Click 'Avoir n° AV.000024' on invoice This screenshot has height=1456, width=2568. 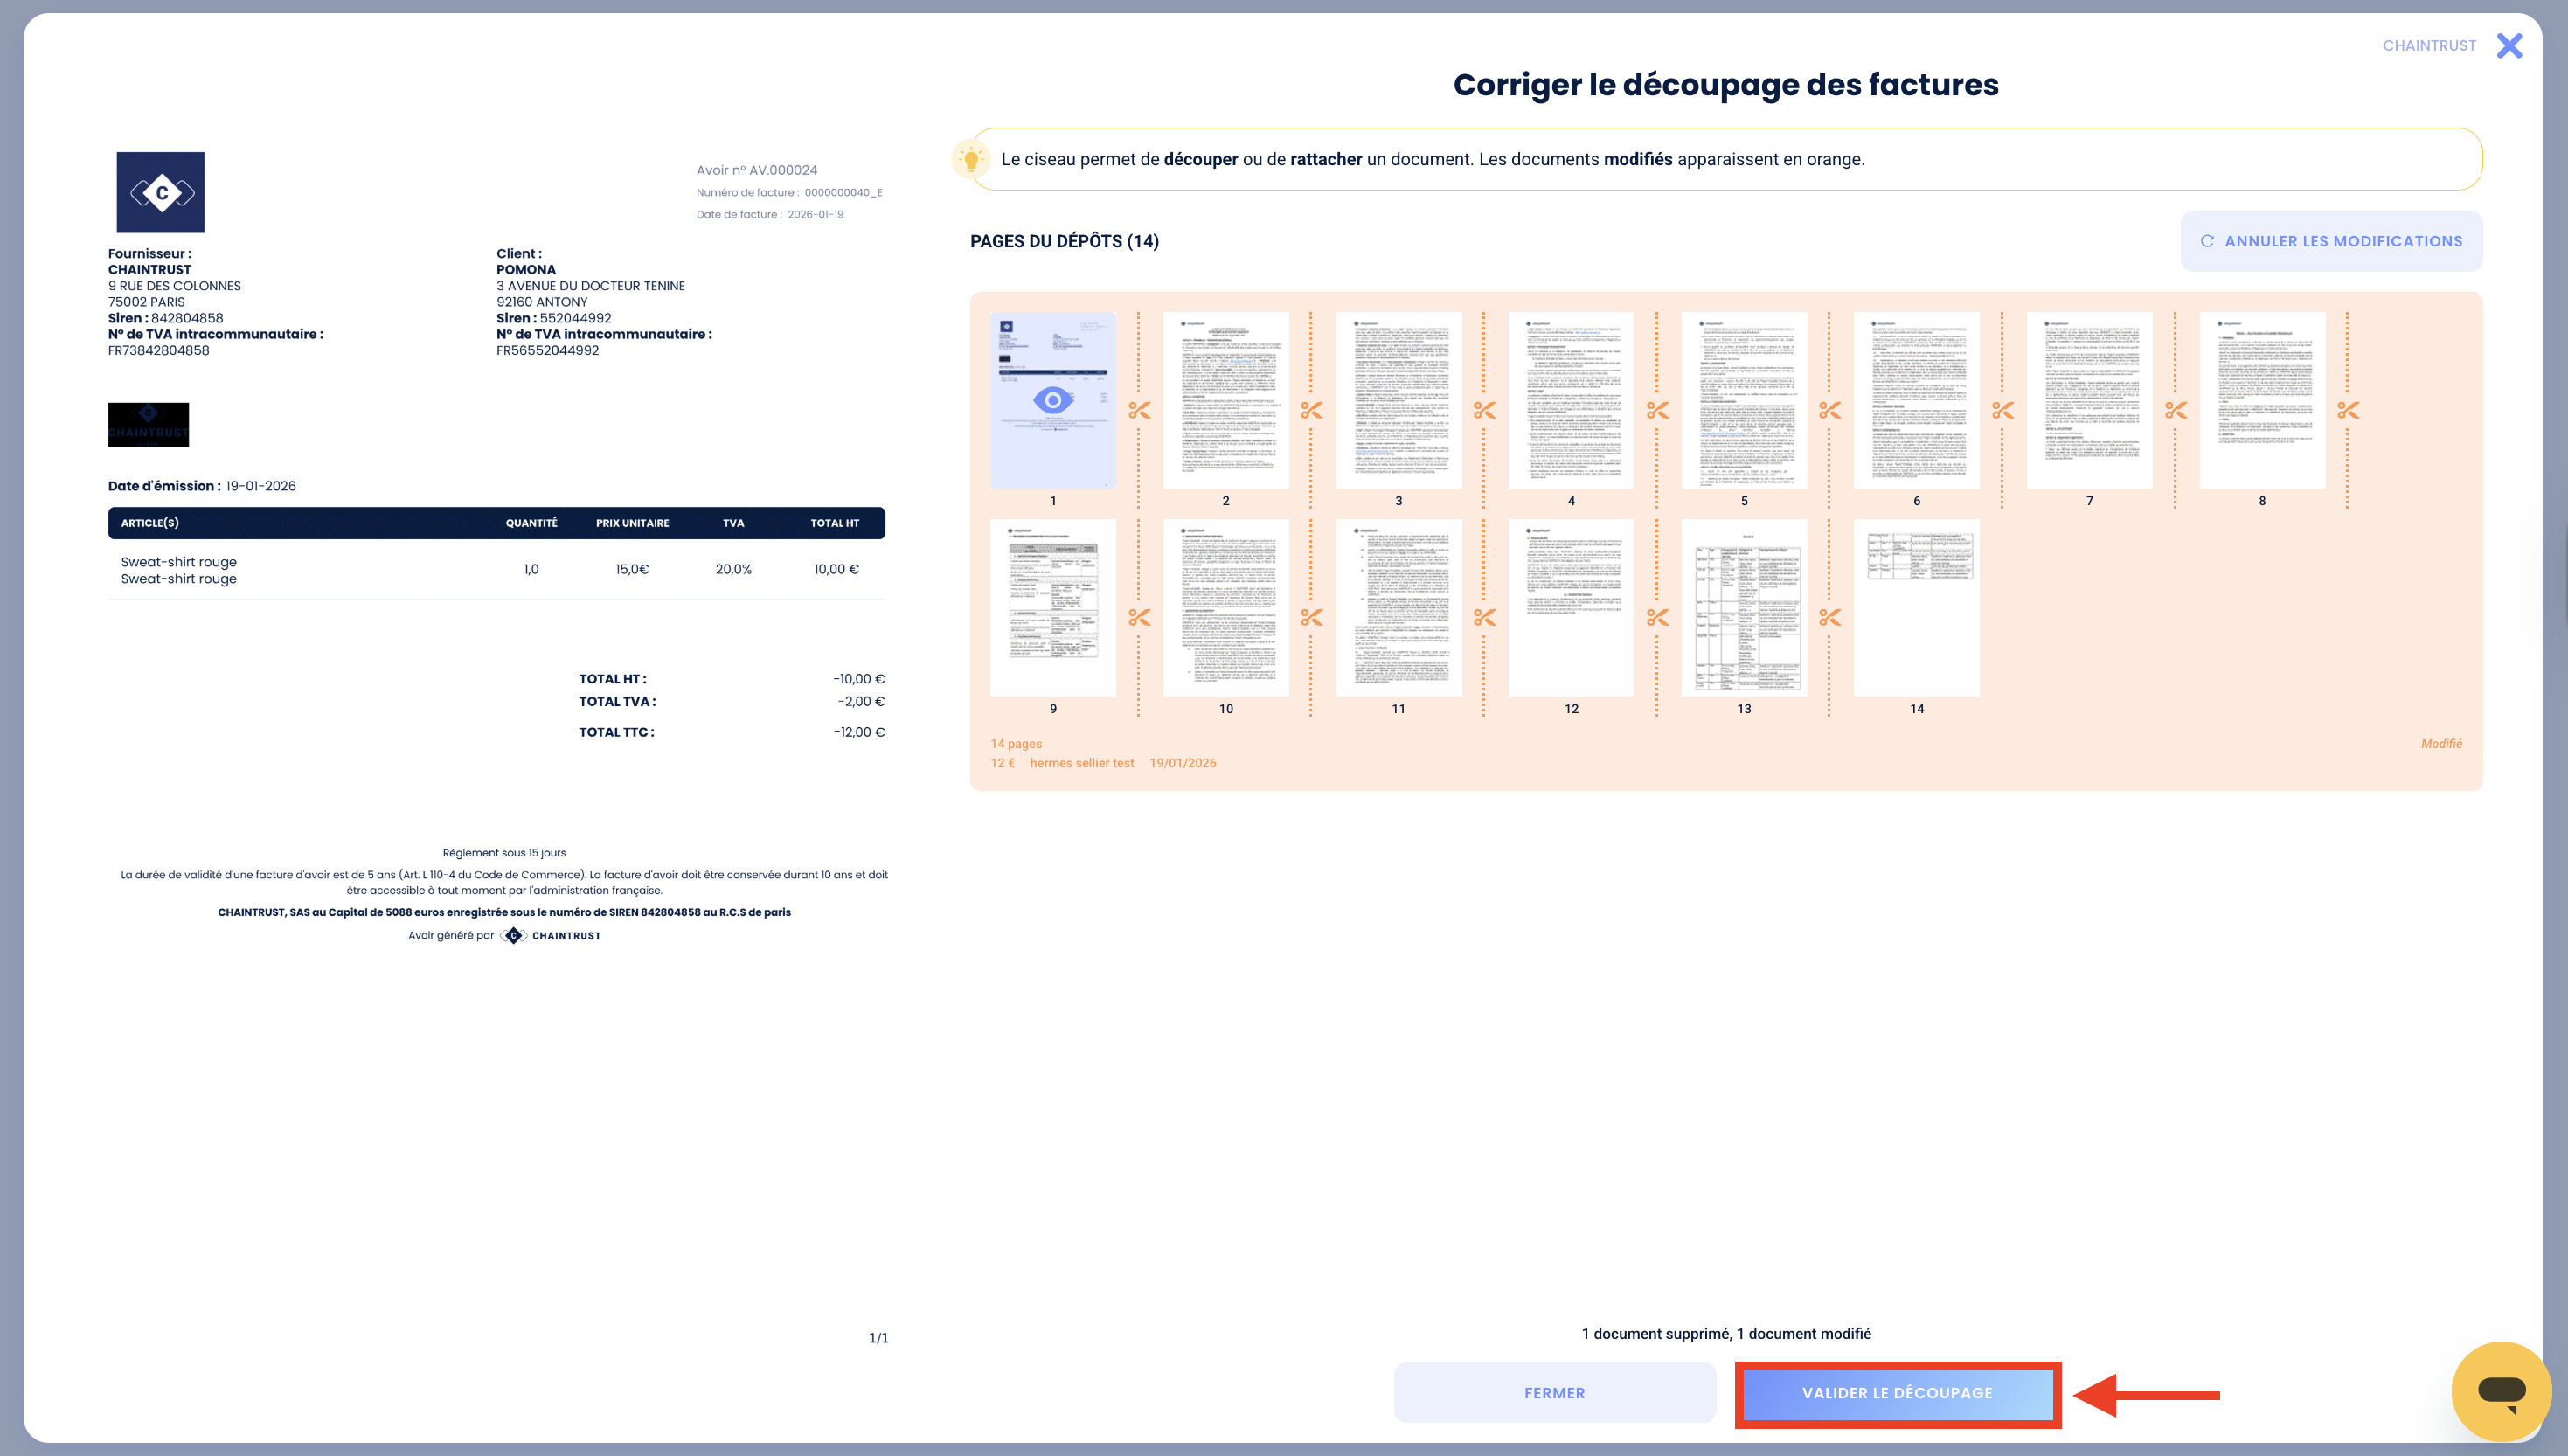pyautogui.click(x=757, y=170)
